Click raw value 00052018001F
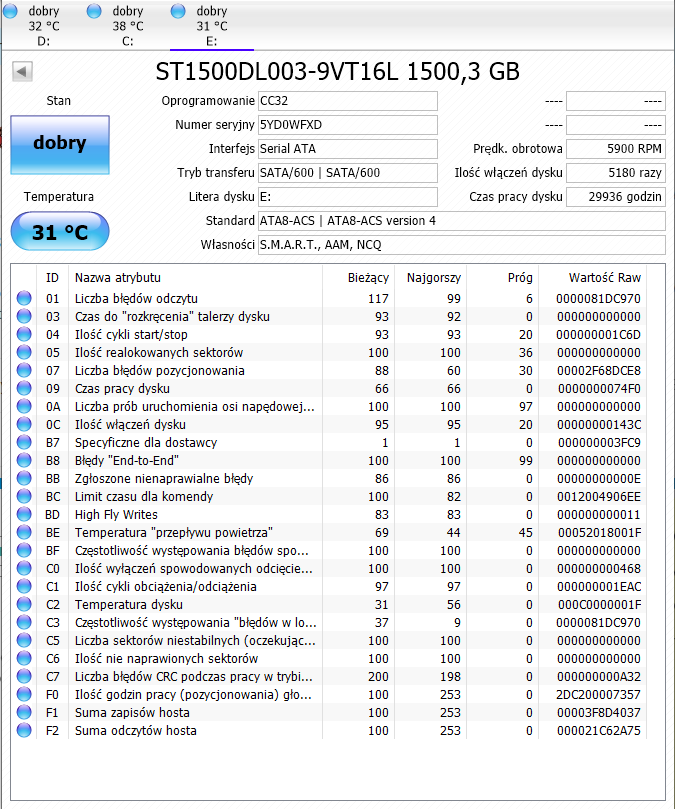Image resolution: width=675 pixels, height=809 pixels. tap(599, 533)
